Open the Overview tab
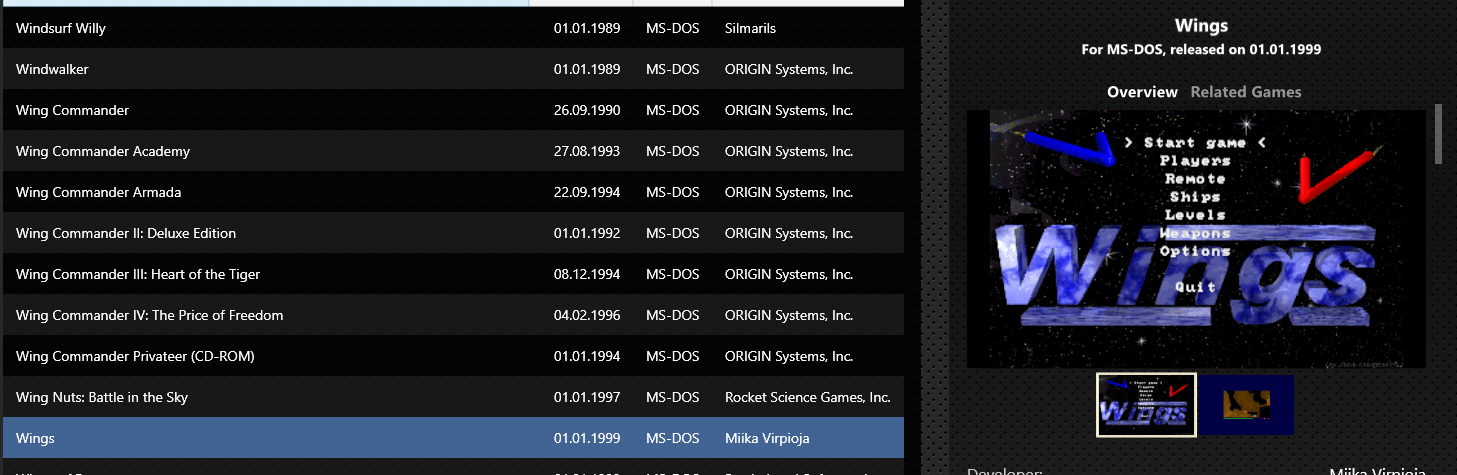This screenshot has height=475, width=1457. [x=1142, y=92]
